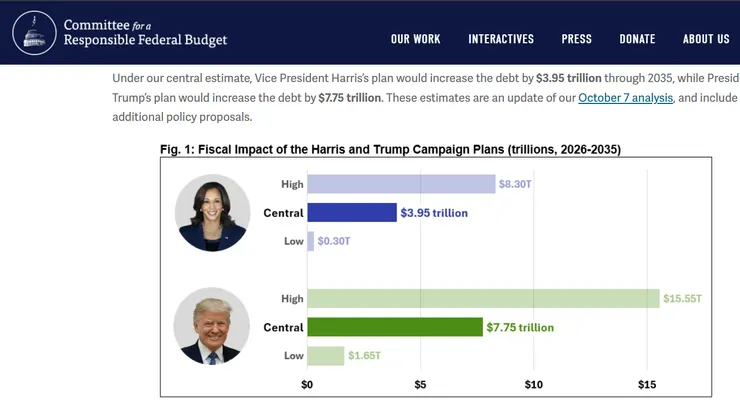
Task: Go to the INTERACTIVES section
Action: coord(501,39)
